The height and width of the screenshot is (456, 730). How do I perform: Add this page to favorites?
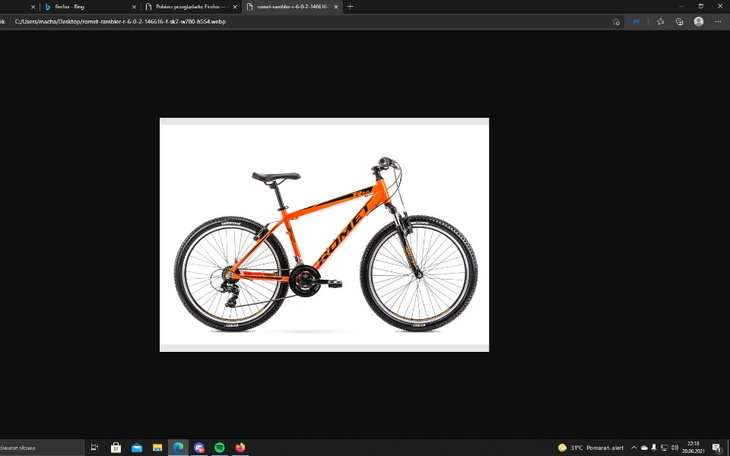pyautogui.click(x=616, y=21)
